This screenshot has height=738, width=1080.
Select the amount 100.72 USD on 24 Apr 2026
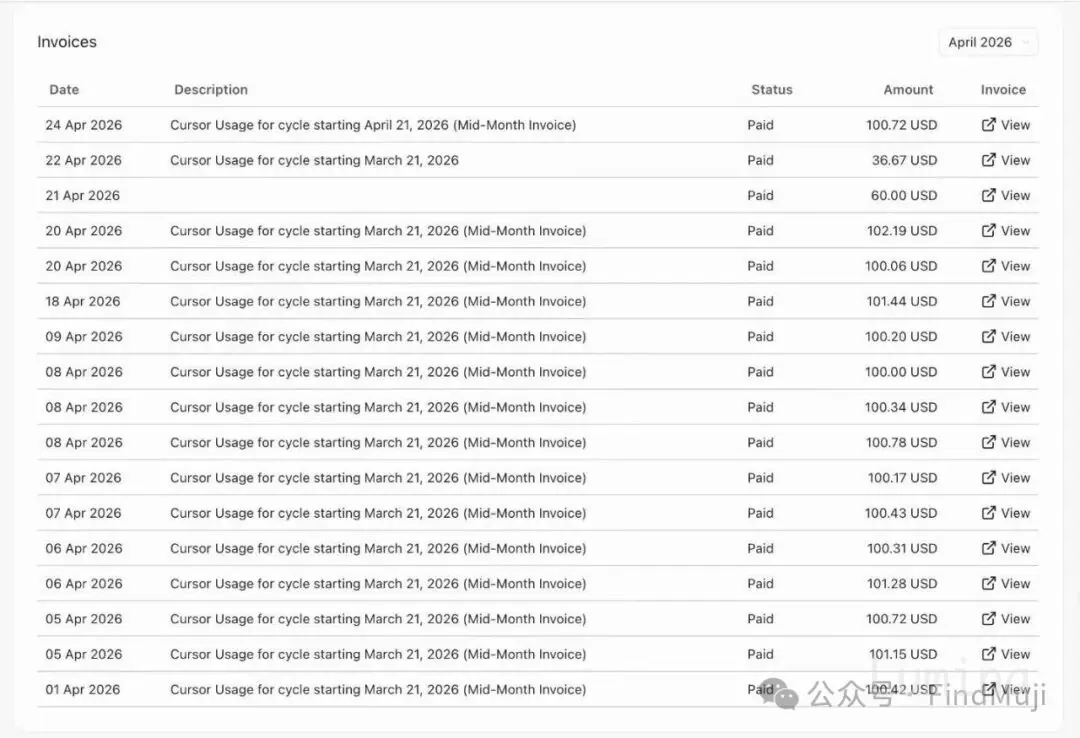[902, 125]
